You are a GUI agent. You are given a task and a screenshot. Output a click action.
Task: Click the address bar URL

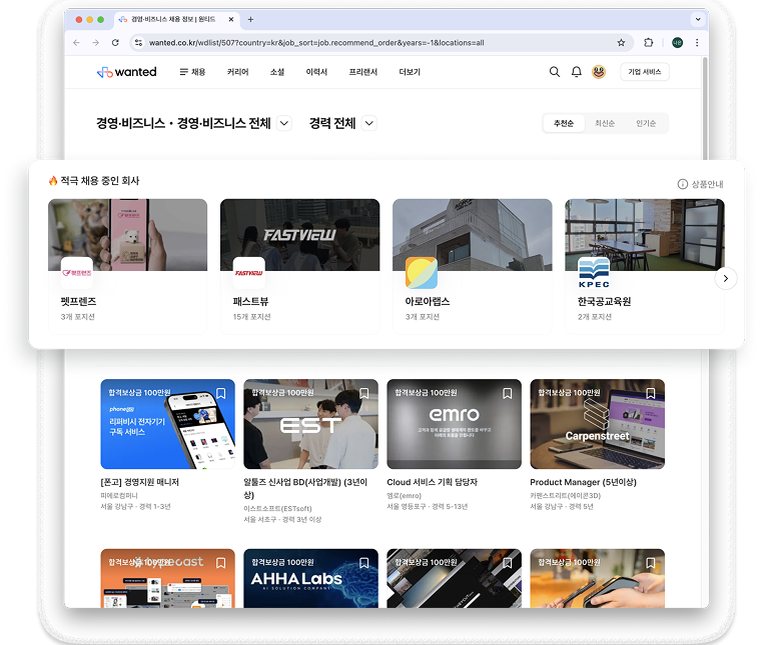[x=317, y=43]
